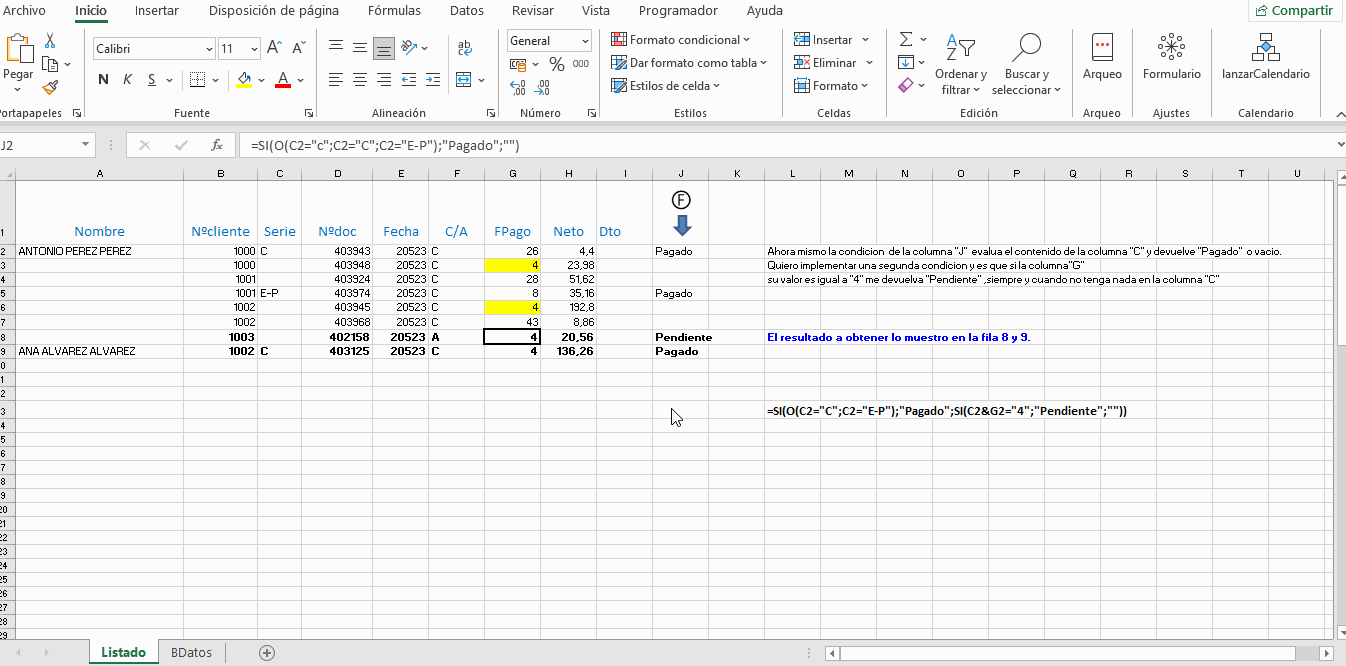Expand Estilos de celda menu
This screenshot has width=1346, height=666.
click(665, 86)
